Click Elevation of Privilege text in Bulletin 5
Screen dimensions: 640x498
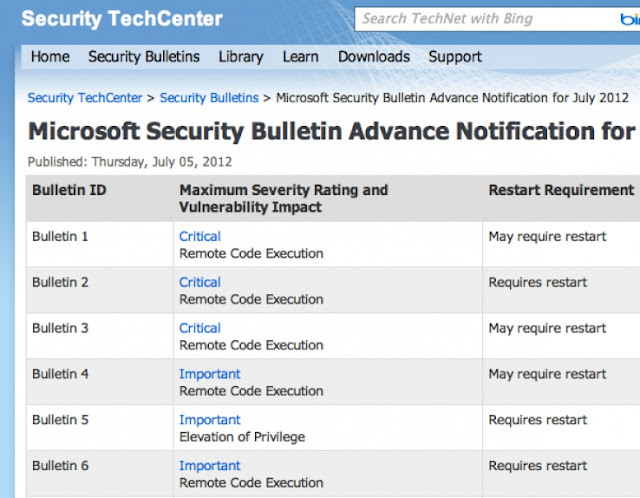tap(242, 437)
